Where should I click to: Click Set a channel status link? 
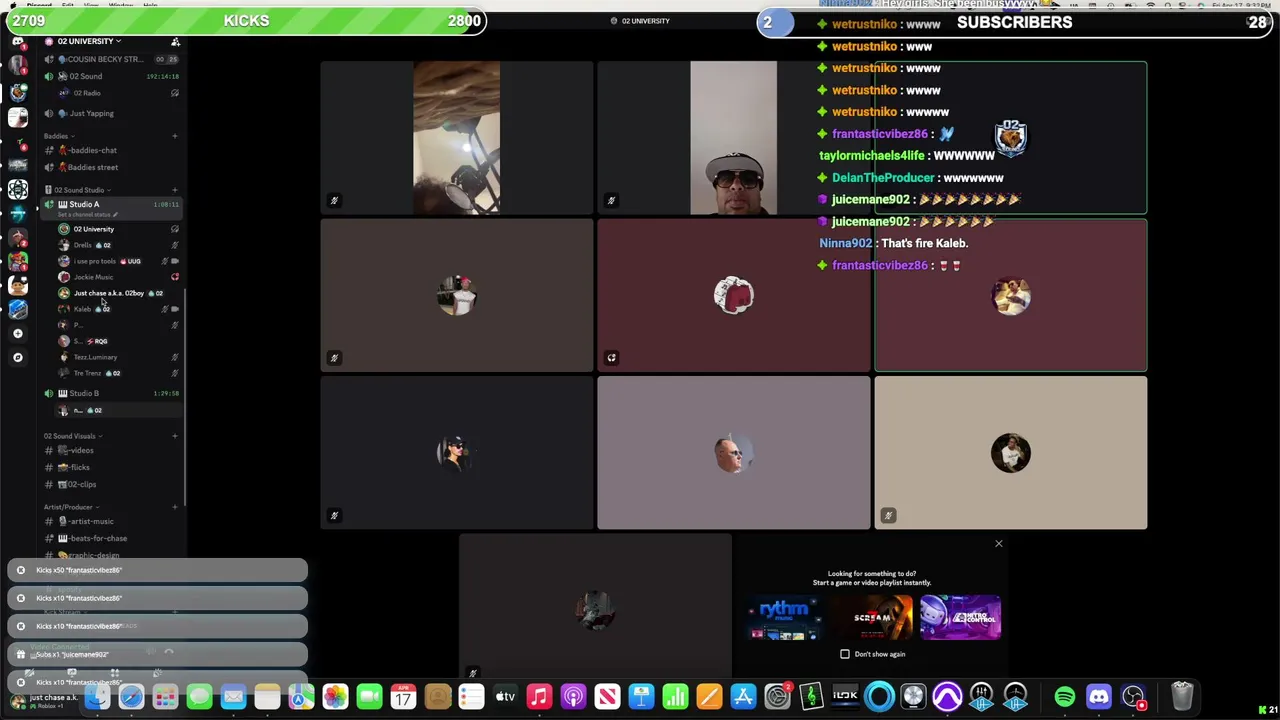(x=87, y=215)
